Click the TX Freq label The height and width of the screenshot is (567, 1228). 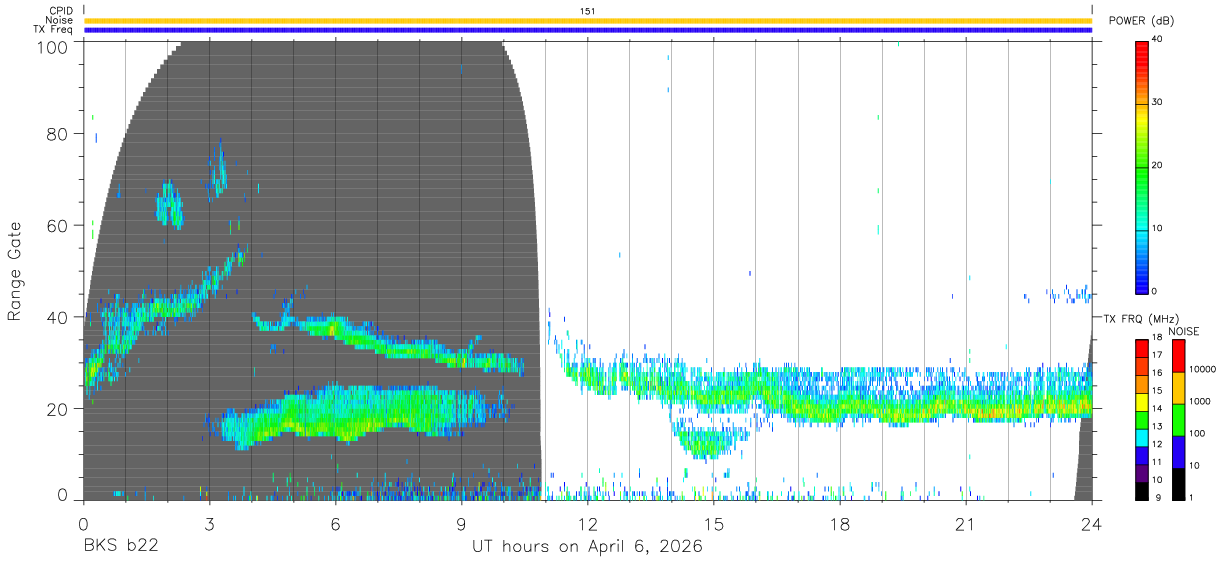click(54, 29)
